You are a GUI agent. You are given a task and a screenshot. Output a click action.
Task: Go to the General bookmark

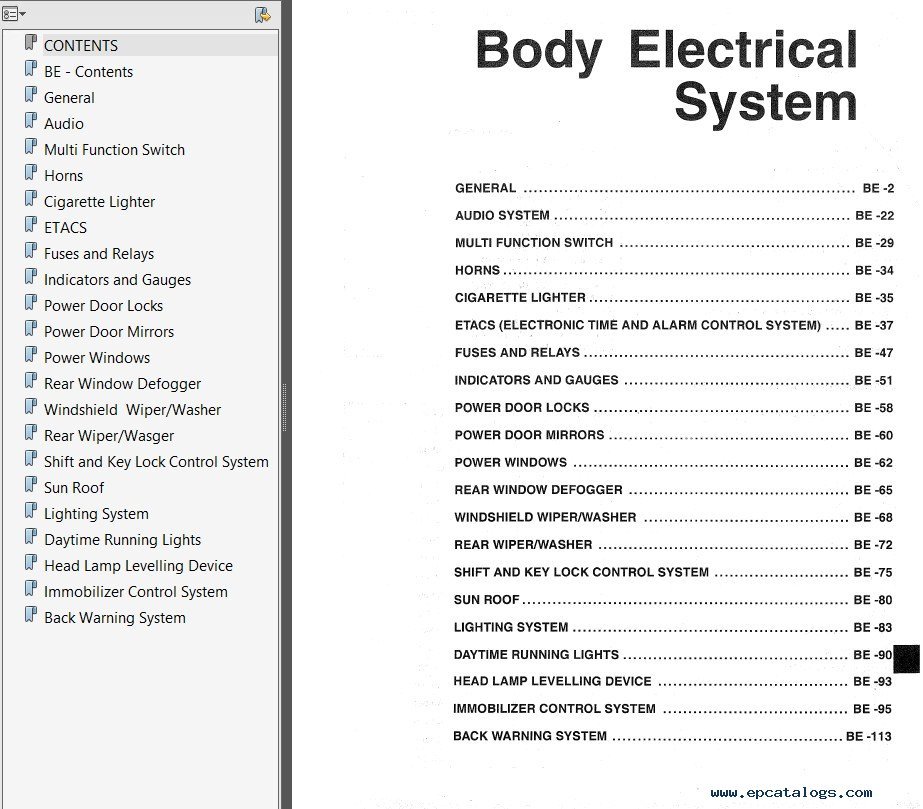click(x=69, y=97)
